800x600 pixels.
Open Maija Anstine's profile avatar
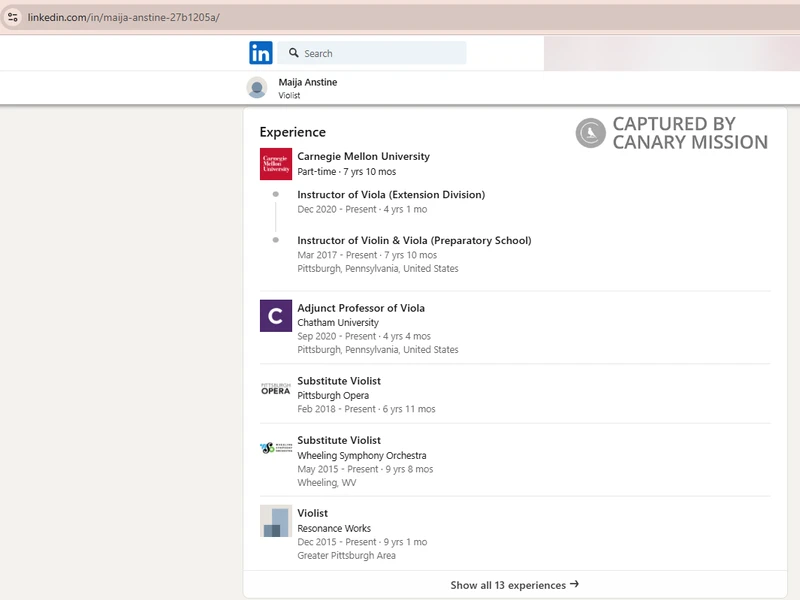pyautogui.click(x=257, y=88)
